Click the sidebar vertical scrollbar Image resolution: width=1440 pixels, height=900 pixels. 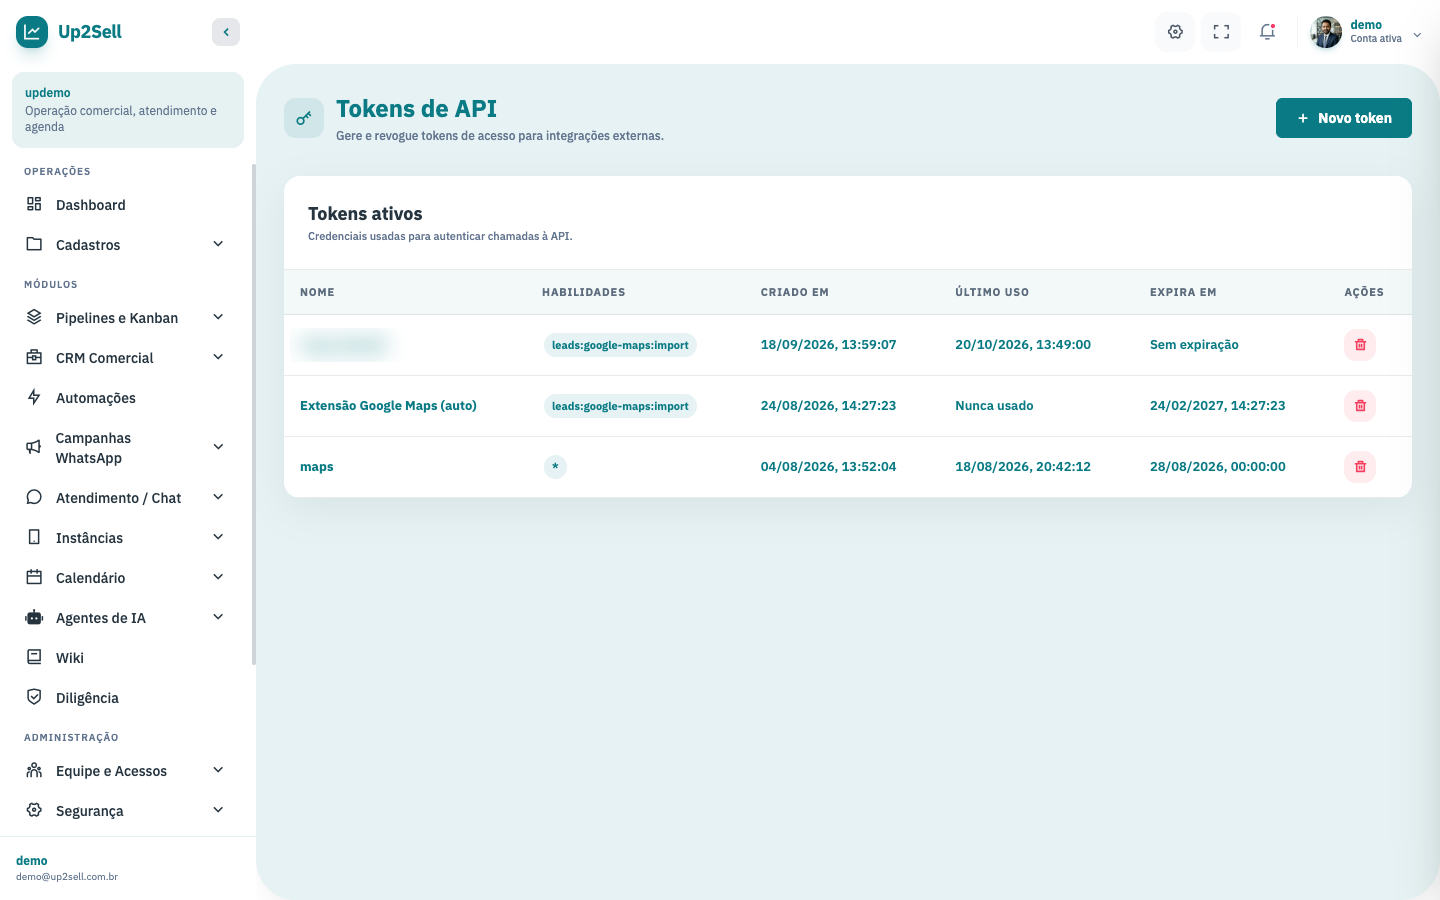pyautogui.click(x=254, y=415)
